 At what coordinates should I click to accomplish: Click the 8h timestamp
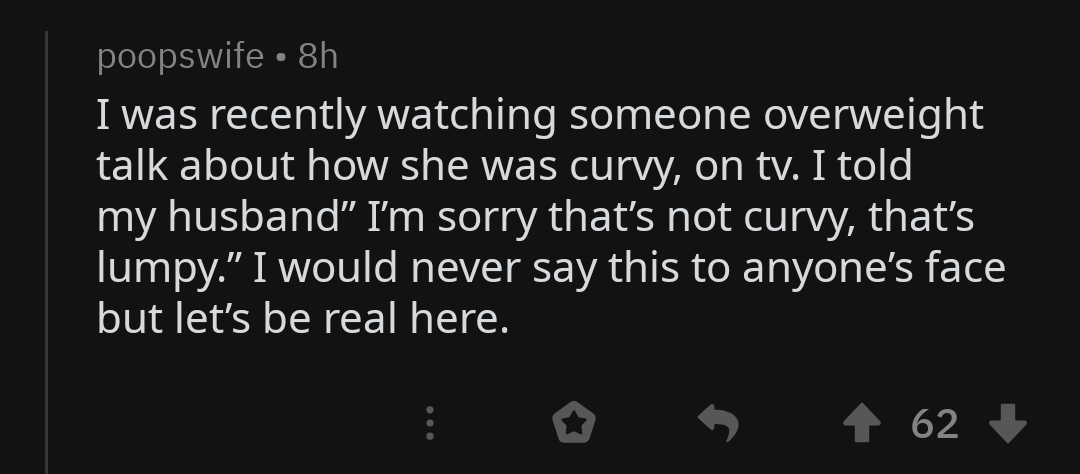(318, 57)
